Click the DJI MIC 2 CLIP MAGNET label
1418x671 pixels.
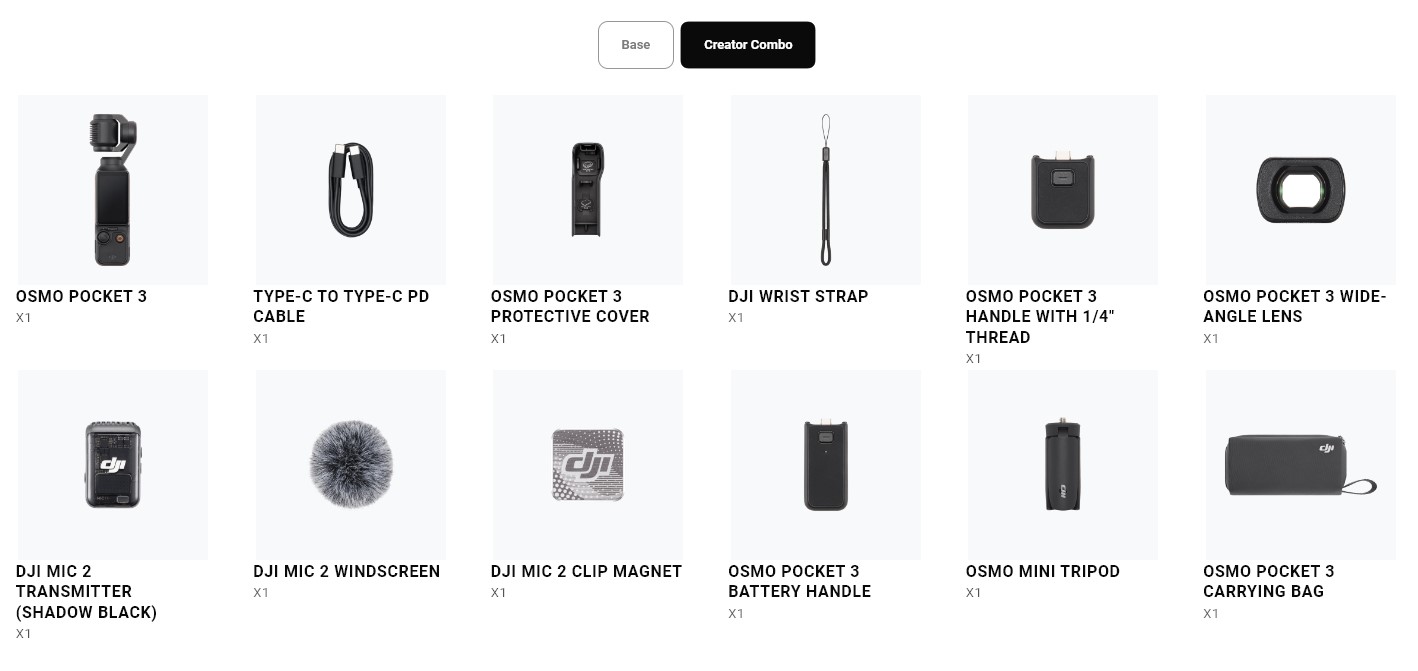point(587,571)
